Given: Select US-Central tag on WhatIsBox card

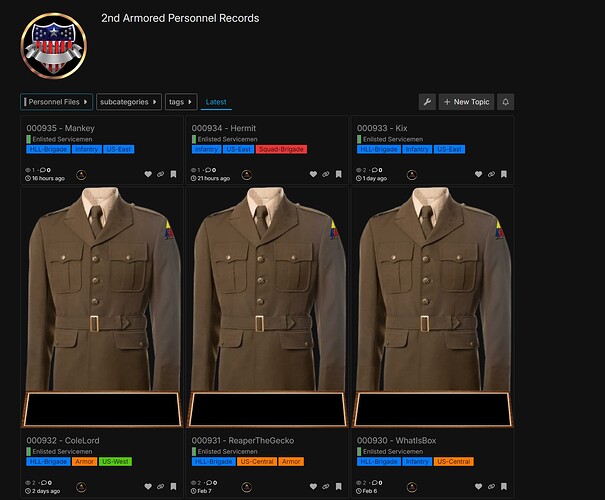Looking at the screenshot, I should [454, 461].
